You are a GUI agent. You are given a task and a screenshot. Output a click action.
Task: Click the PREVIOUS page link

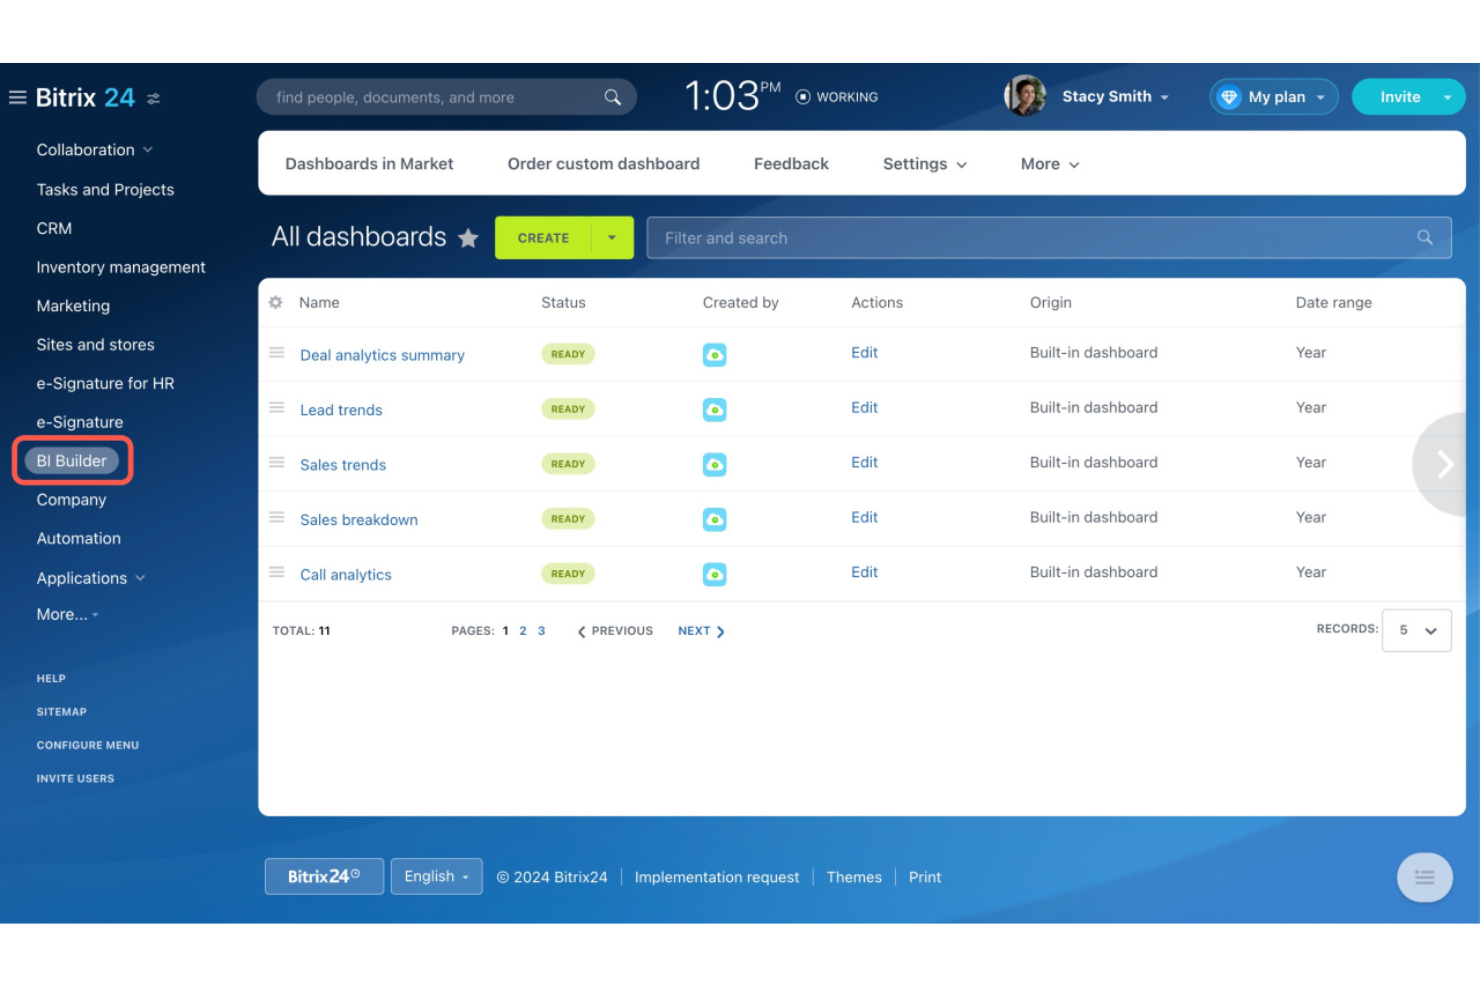615,631
